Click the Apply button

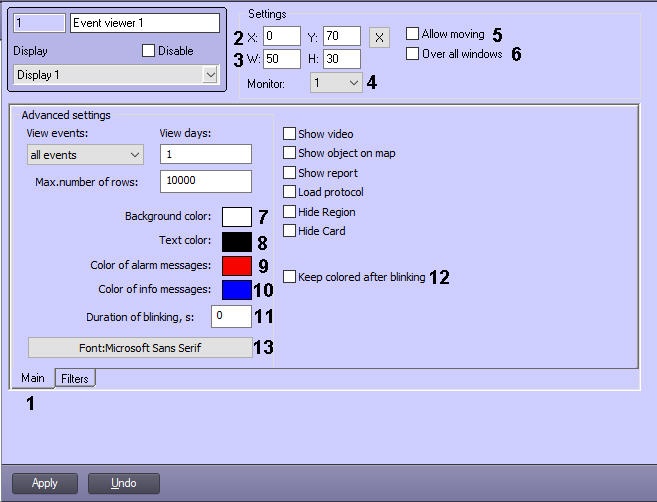[x=45, y=483]
